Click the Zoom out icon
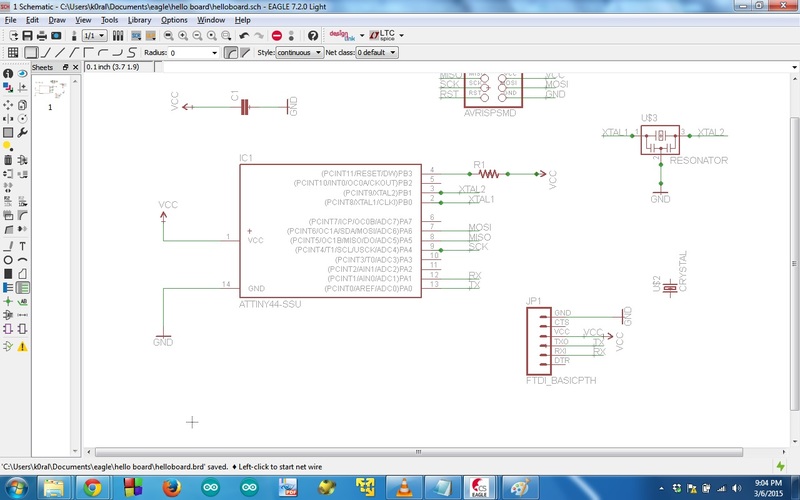Screen dimensions: 800x500 point(197,36)
